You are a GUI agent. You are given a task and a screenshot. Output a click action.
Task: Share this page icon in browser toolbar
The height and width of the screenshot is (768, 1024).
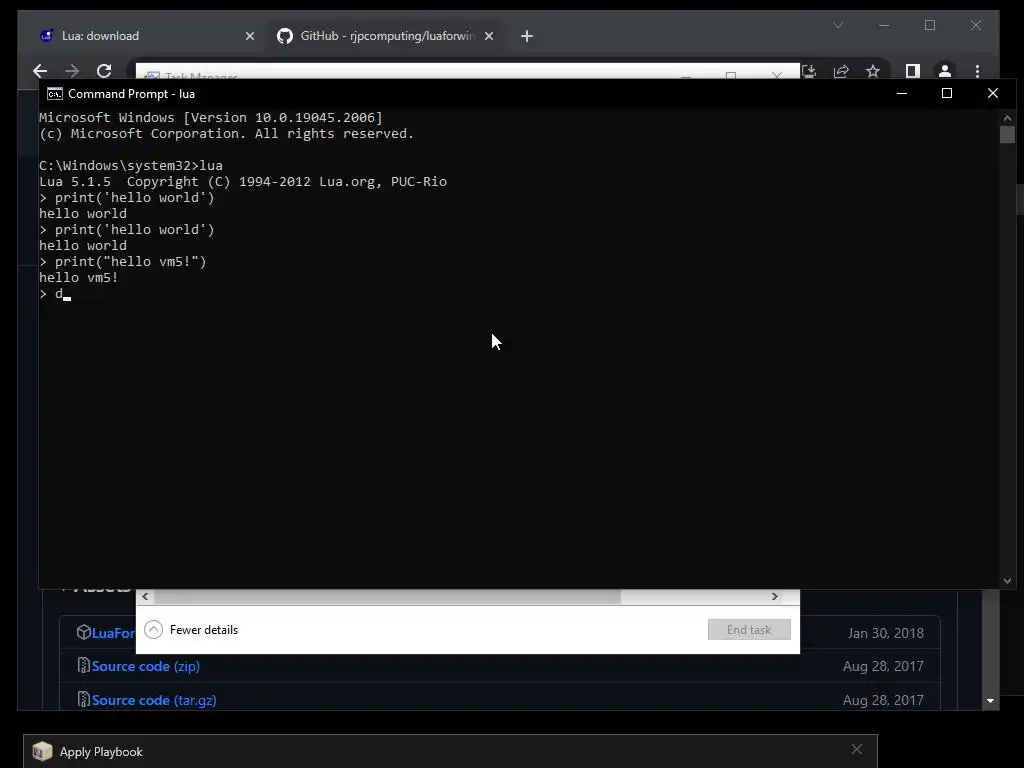pyautogui.click(x=841, y=71)
